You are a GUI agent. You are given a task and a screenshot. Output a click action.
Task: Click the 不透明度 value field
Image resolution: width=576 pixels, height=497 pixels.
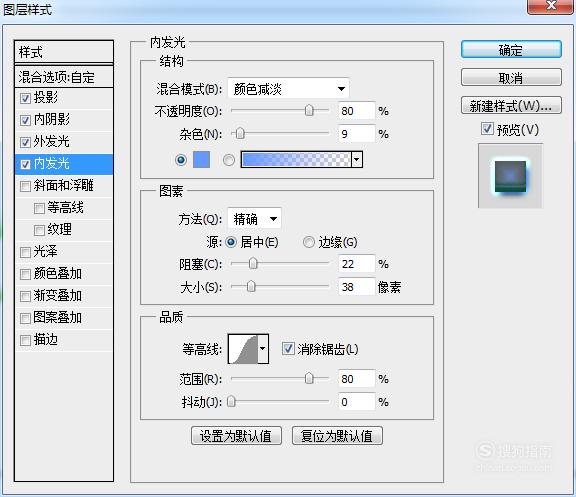(356, 111)
